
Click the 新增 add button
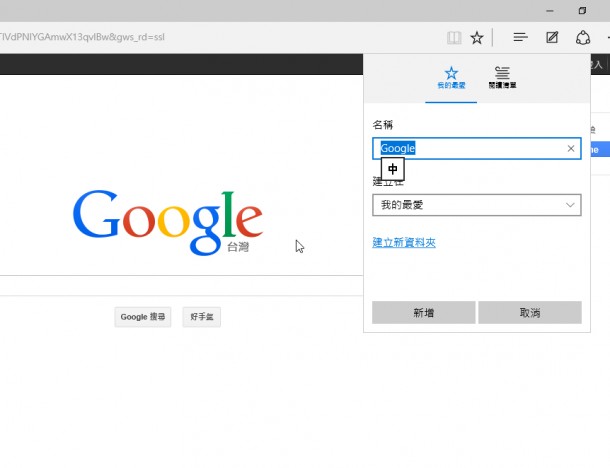[424, 312]
